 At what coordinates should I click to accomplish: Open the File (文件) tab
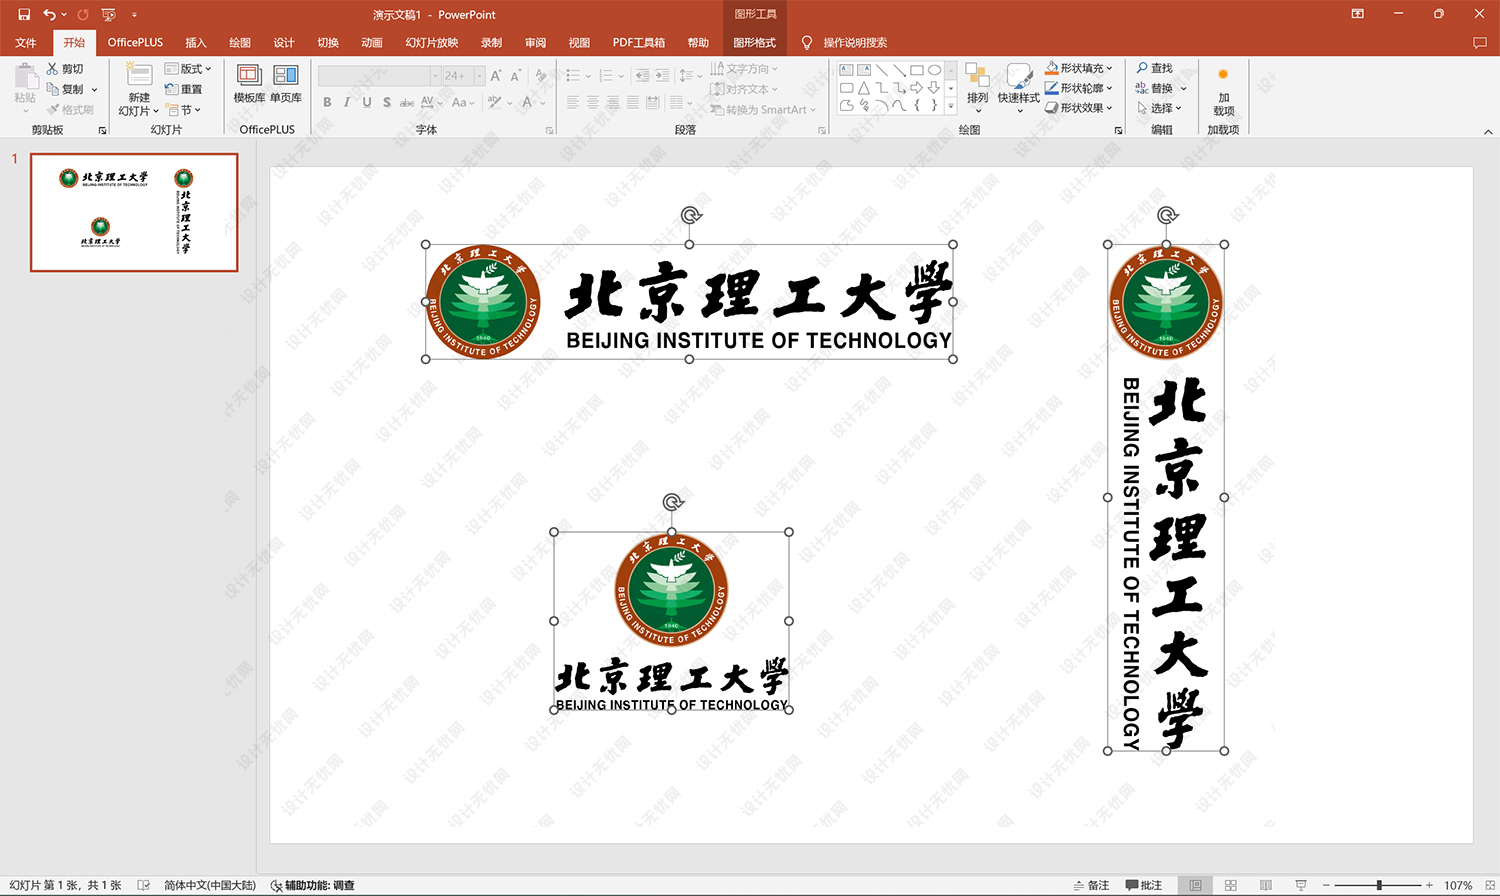click(x=26, y=42)
